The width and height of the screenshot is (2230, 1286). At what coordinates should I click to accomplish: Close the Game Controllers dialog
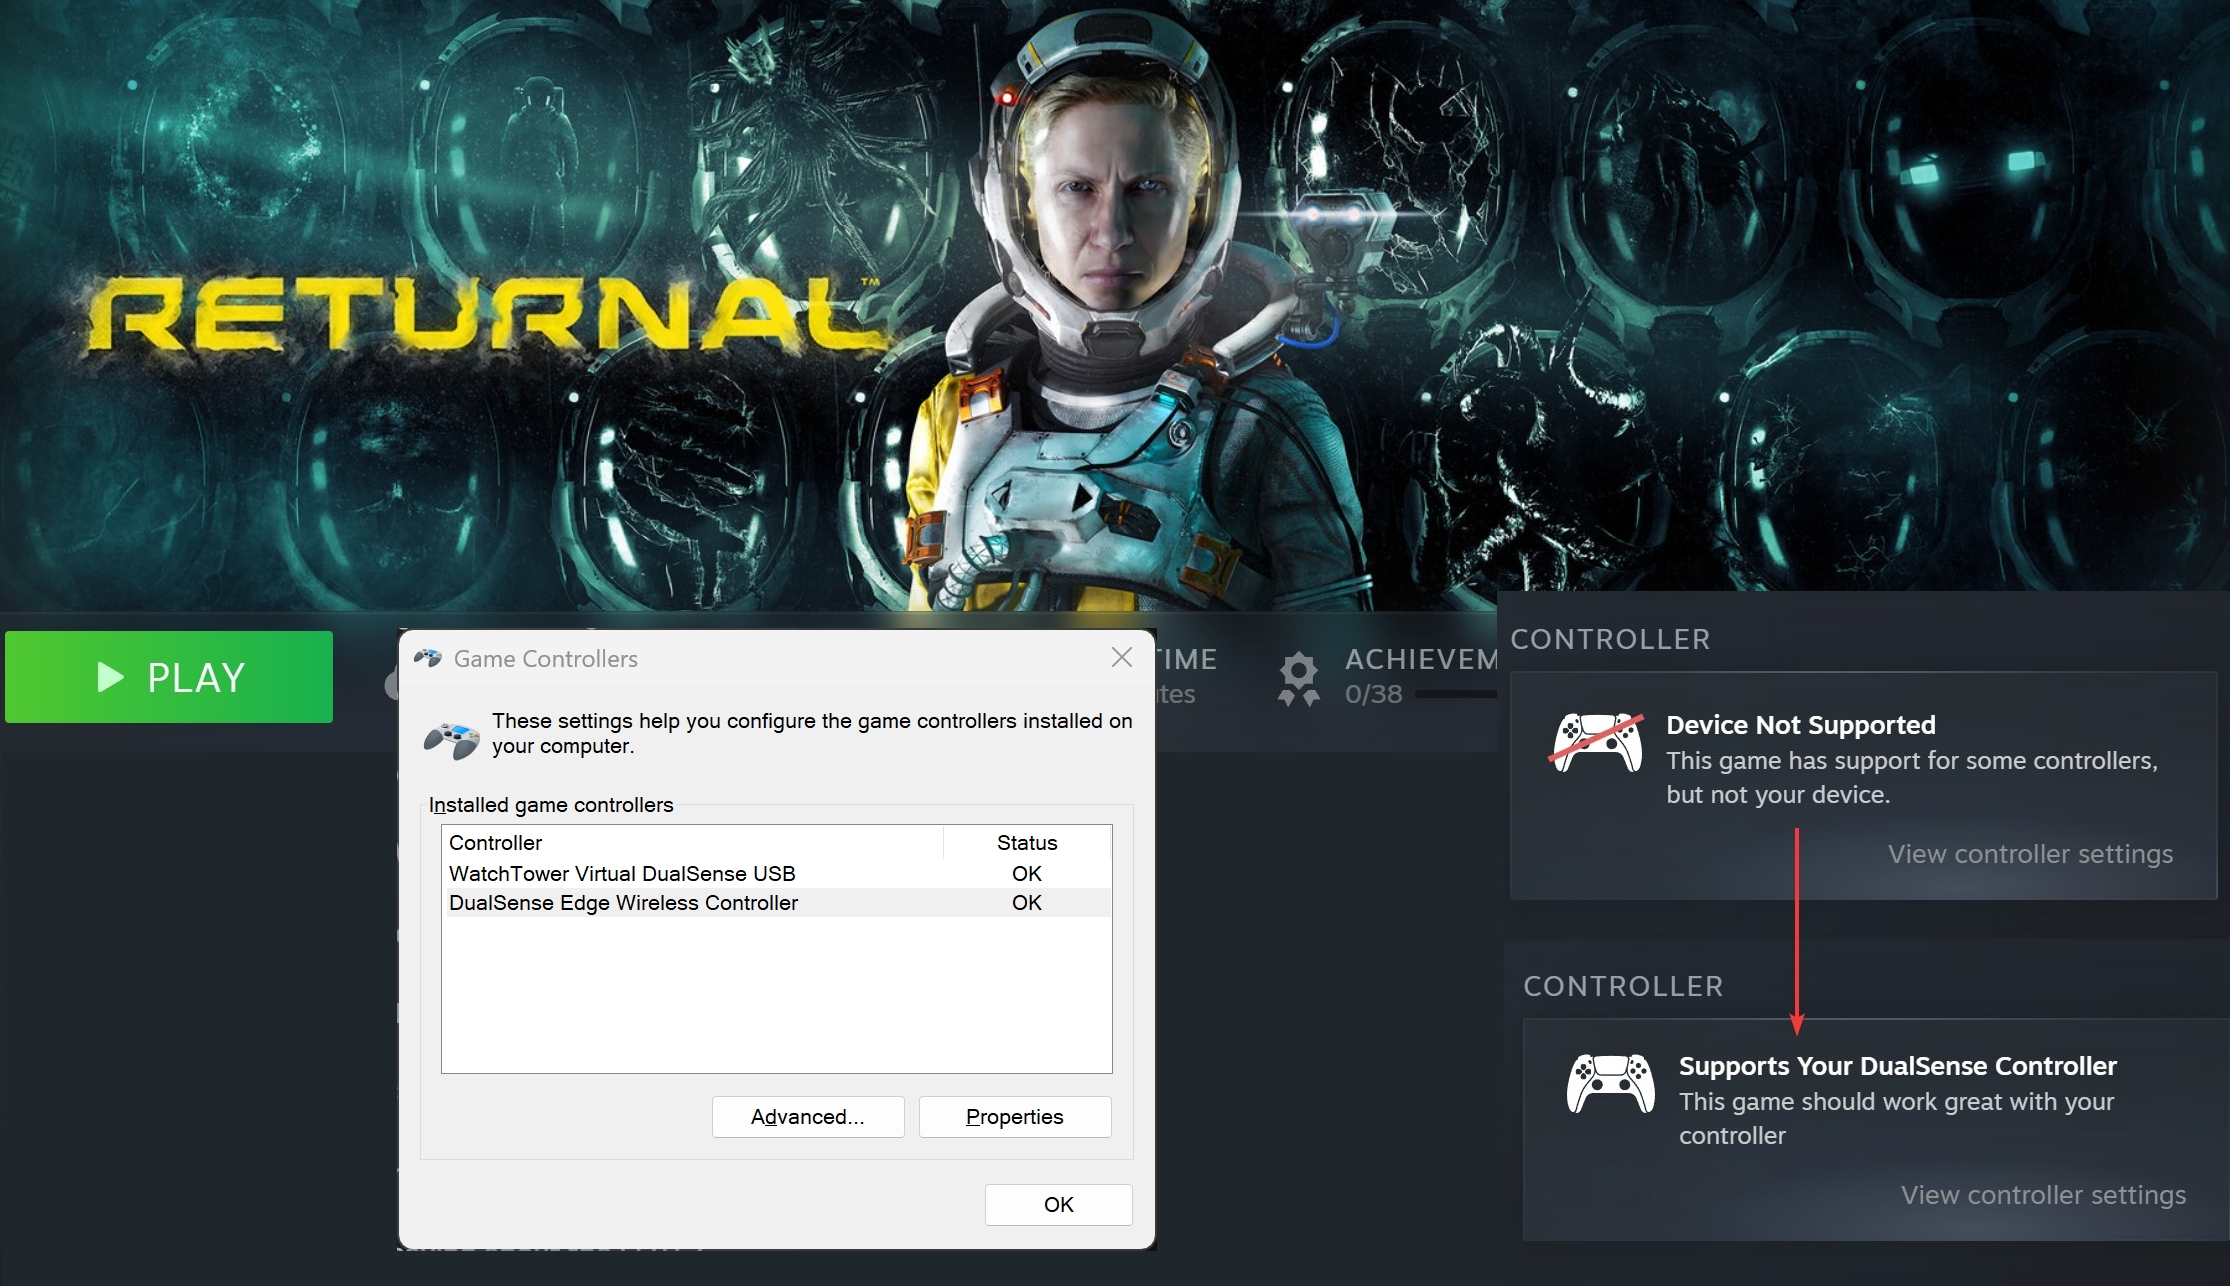1121,657
